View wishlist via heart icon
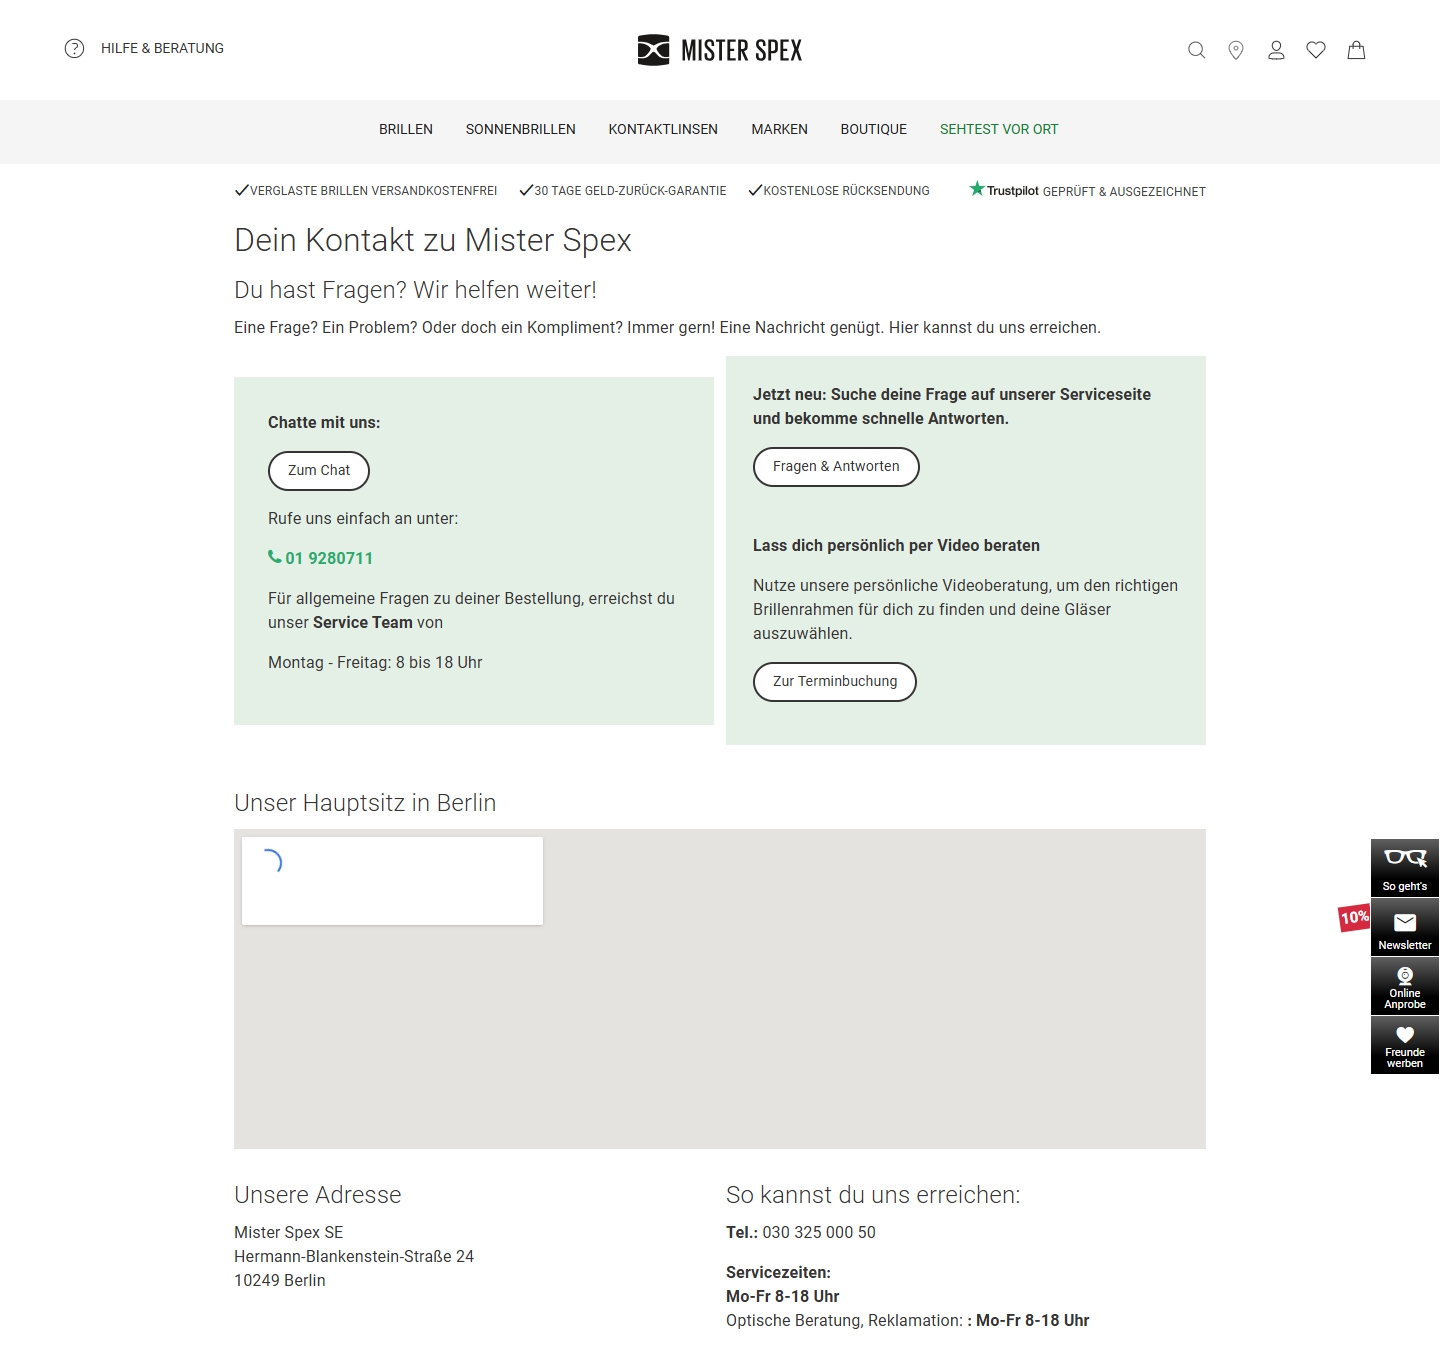The image size is (1440, 1360). (1316, 50)
